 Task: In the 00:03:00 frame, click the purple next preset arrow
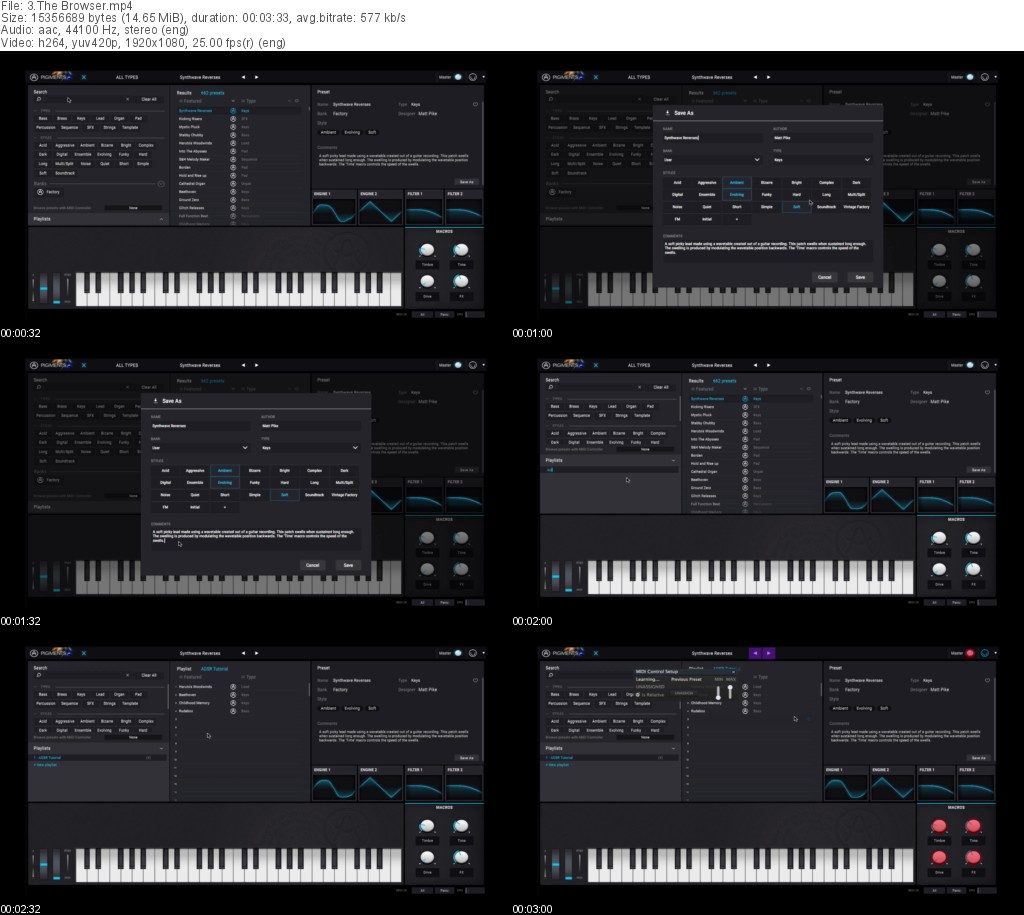(769, 653)
